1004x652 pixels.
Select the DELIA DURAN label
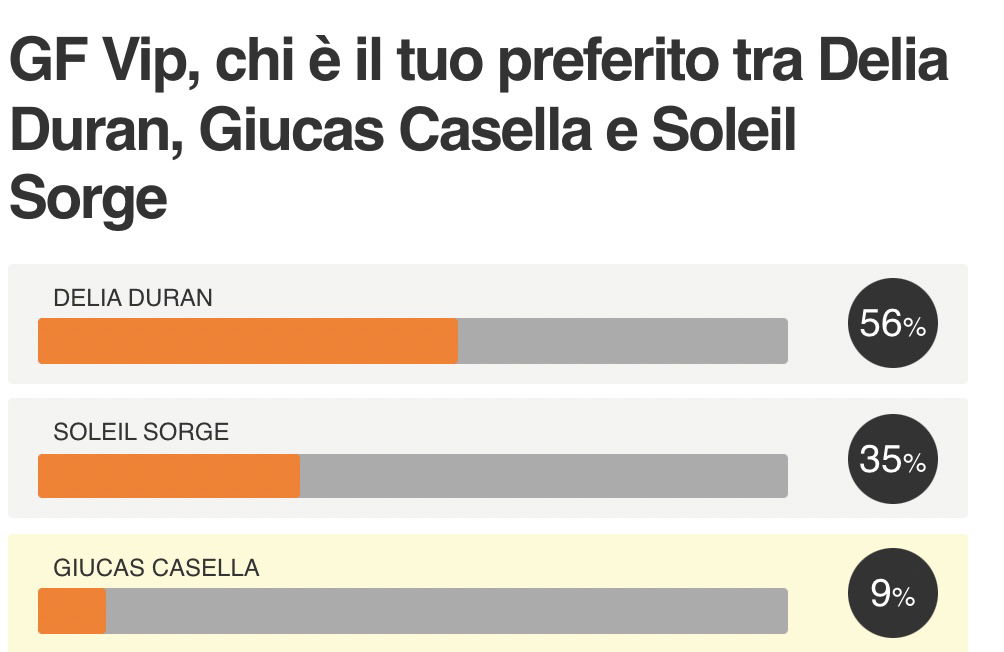pos(133,298)
